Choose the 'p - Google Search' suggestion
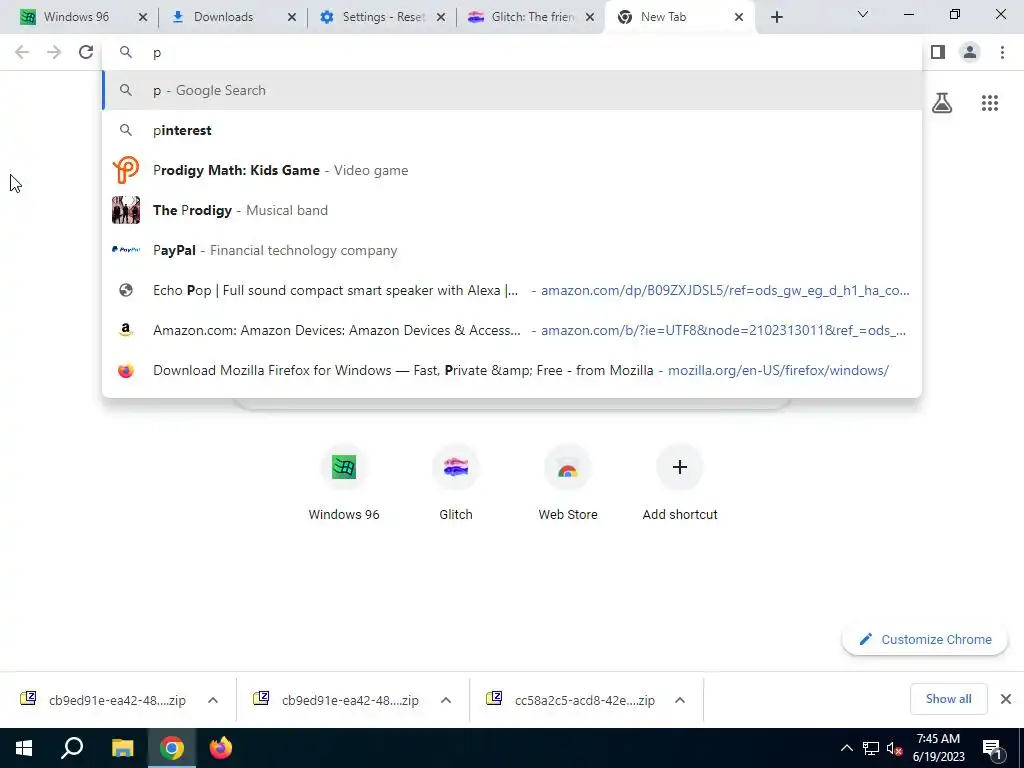This screenshot has height=768, width=1024. (512, 90)
